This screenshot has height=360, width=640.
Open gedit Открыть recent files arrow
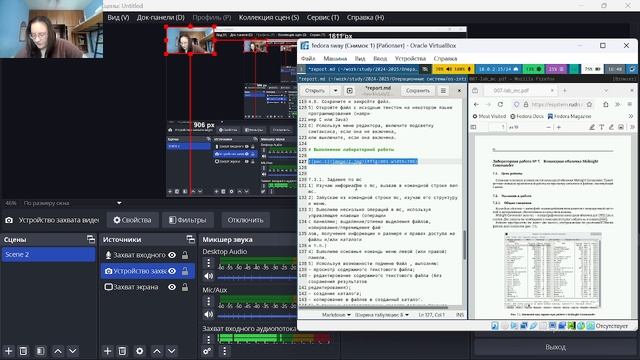pos(336,91)
